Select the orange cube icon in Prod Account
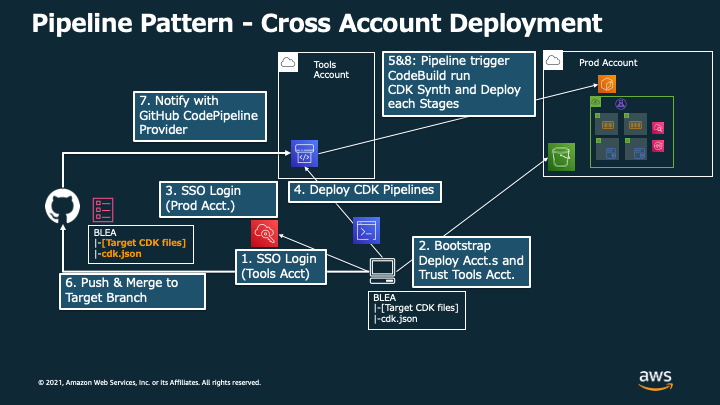This screenshot has height=405, width=720. pyautogui.click(x=607, y=84)
